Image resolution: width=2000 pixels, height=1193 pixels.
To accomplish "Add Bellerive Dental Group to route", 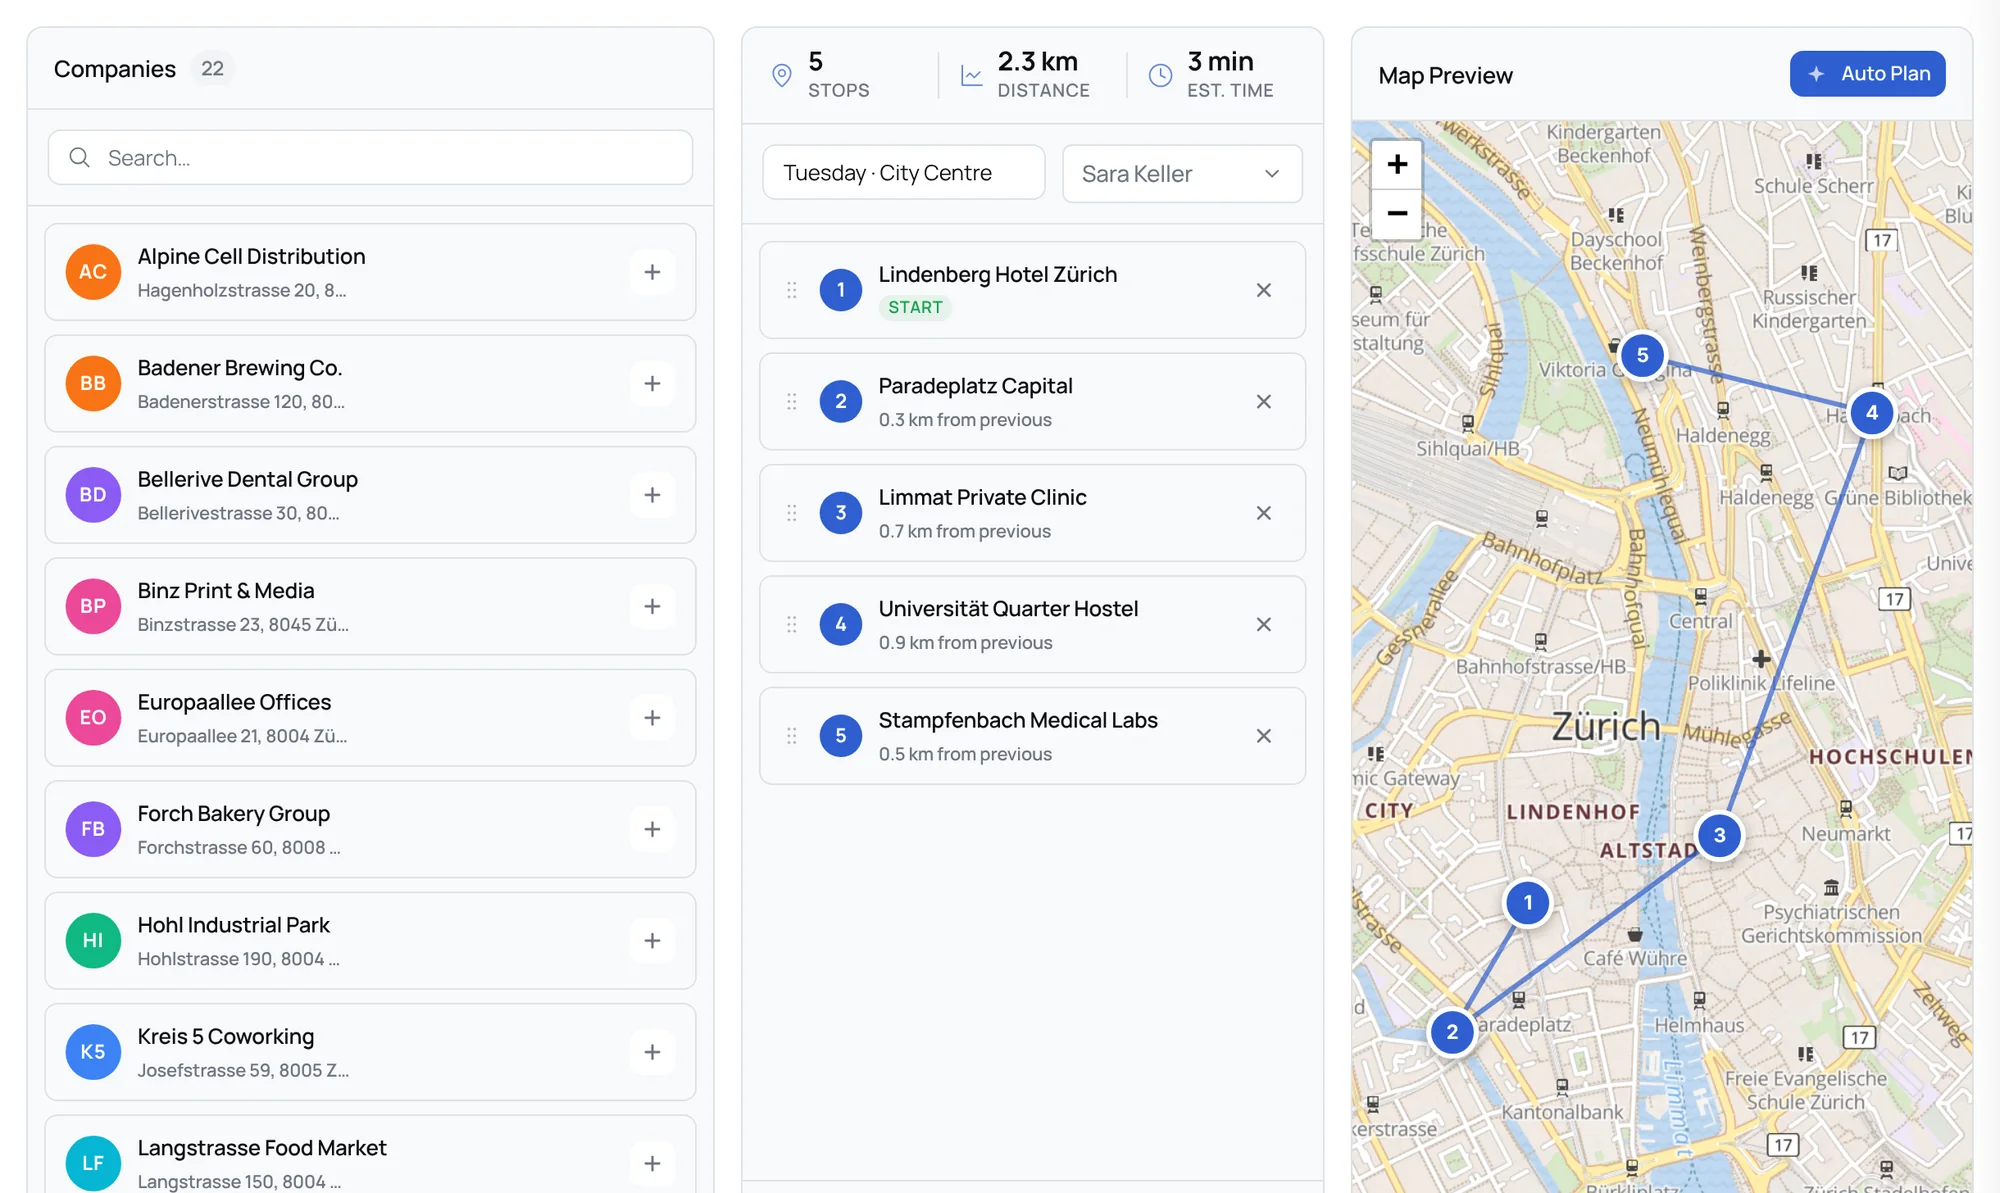I will coord(652,495).
